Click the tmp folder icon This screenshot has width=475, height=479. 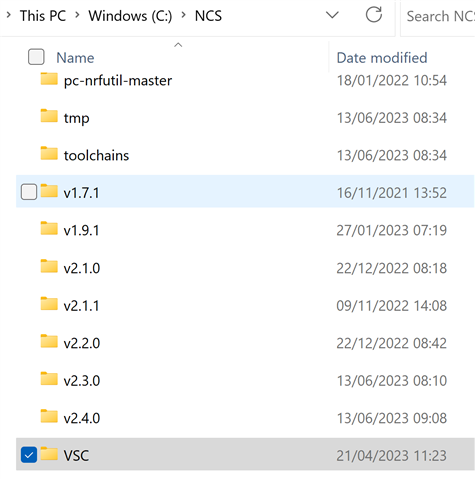pos(49,116)
